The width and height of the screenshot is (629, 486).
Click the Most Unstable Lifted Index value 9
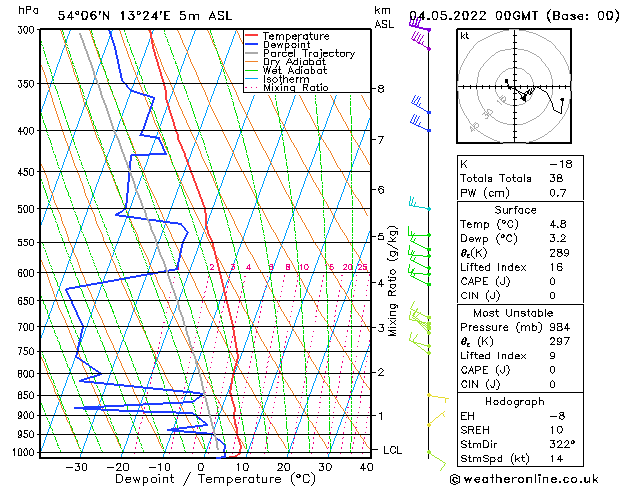[553, 356]
